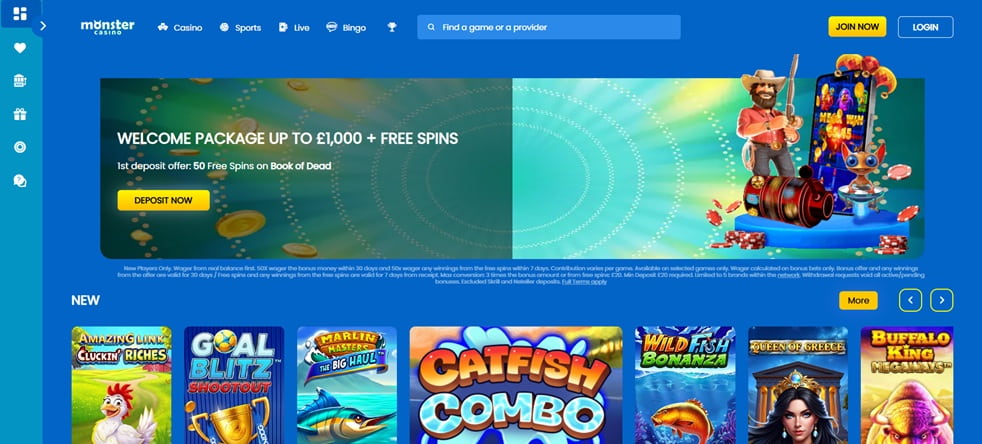Screen dimensions: 982x444
Task: Click the gift promotions icon in sidebar
Action: 20,114
